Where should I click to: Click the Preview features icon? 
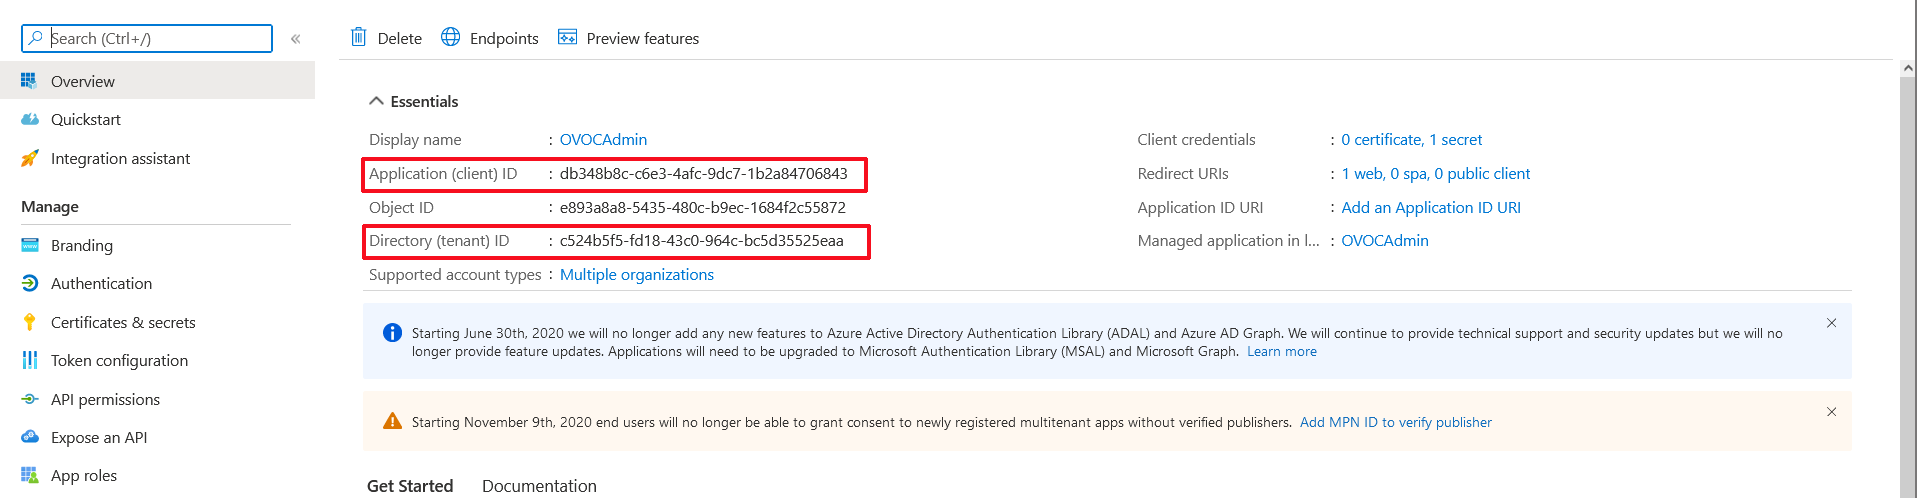click(567, 38)
